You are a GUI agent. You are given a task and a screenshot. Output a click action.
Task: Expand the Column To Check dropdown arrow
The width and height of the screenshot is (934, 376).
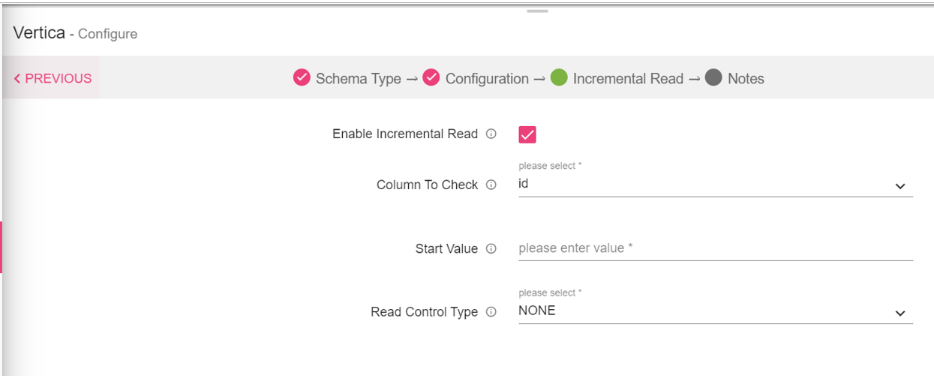tap(900, 187)
